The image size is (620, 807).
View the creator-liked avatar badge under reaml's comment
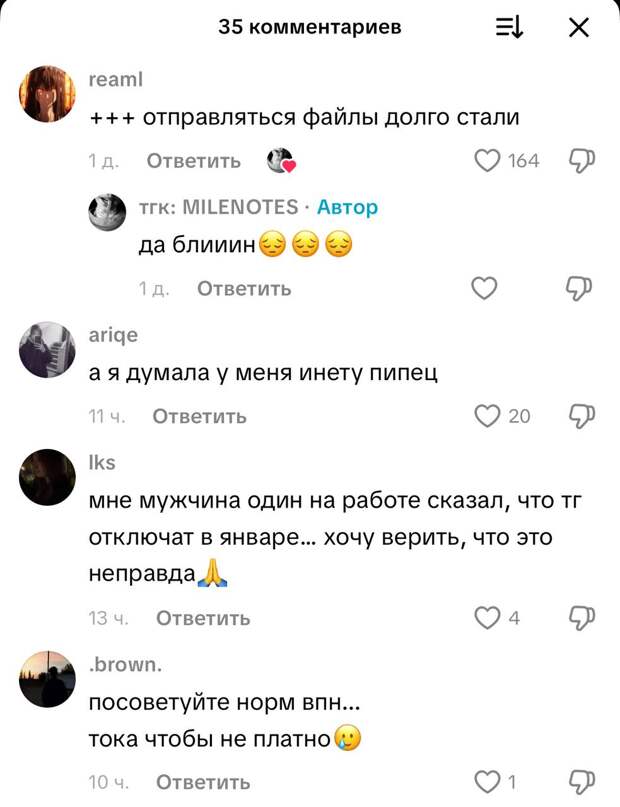click(281, 161)
